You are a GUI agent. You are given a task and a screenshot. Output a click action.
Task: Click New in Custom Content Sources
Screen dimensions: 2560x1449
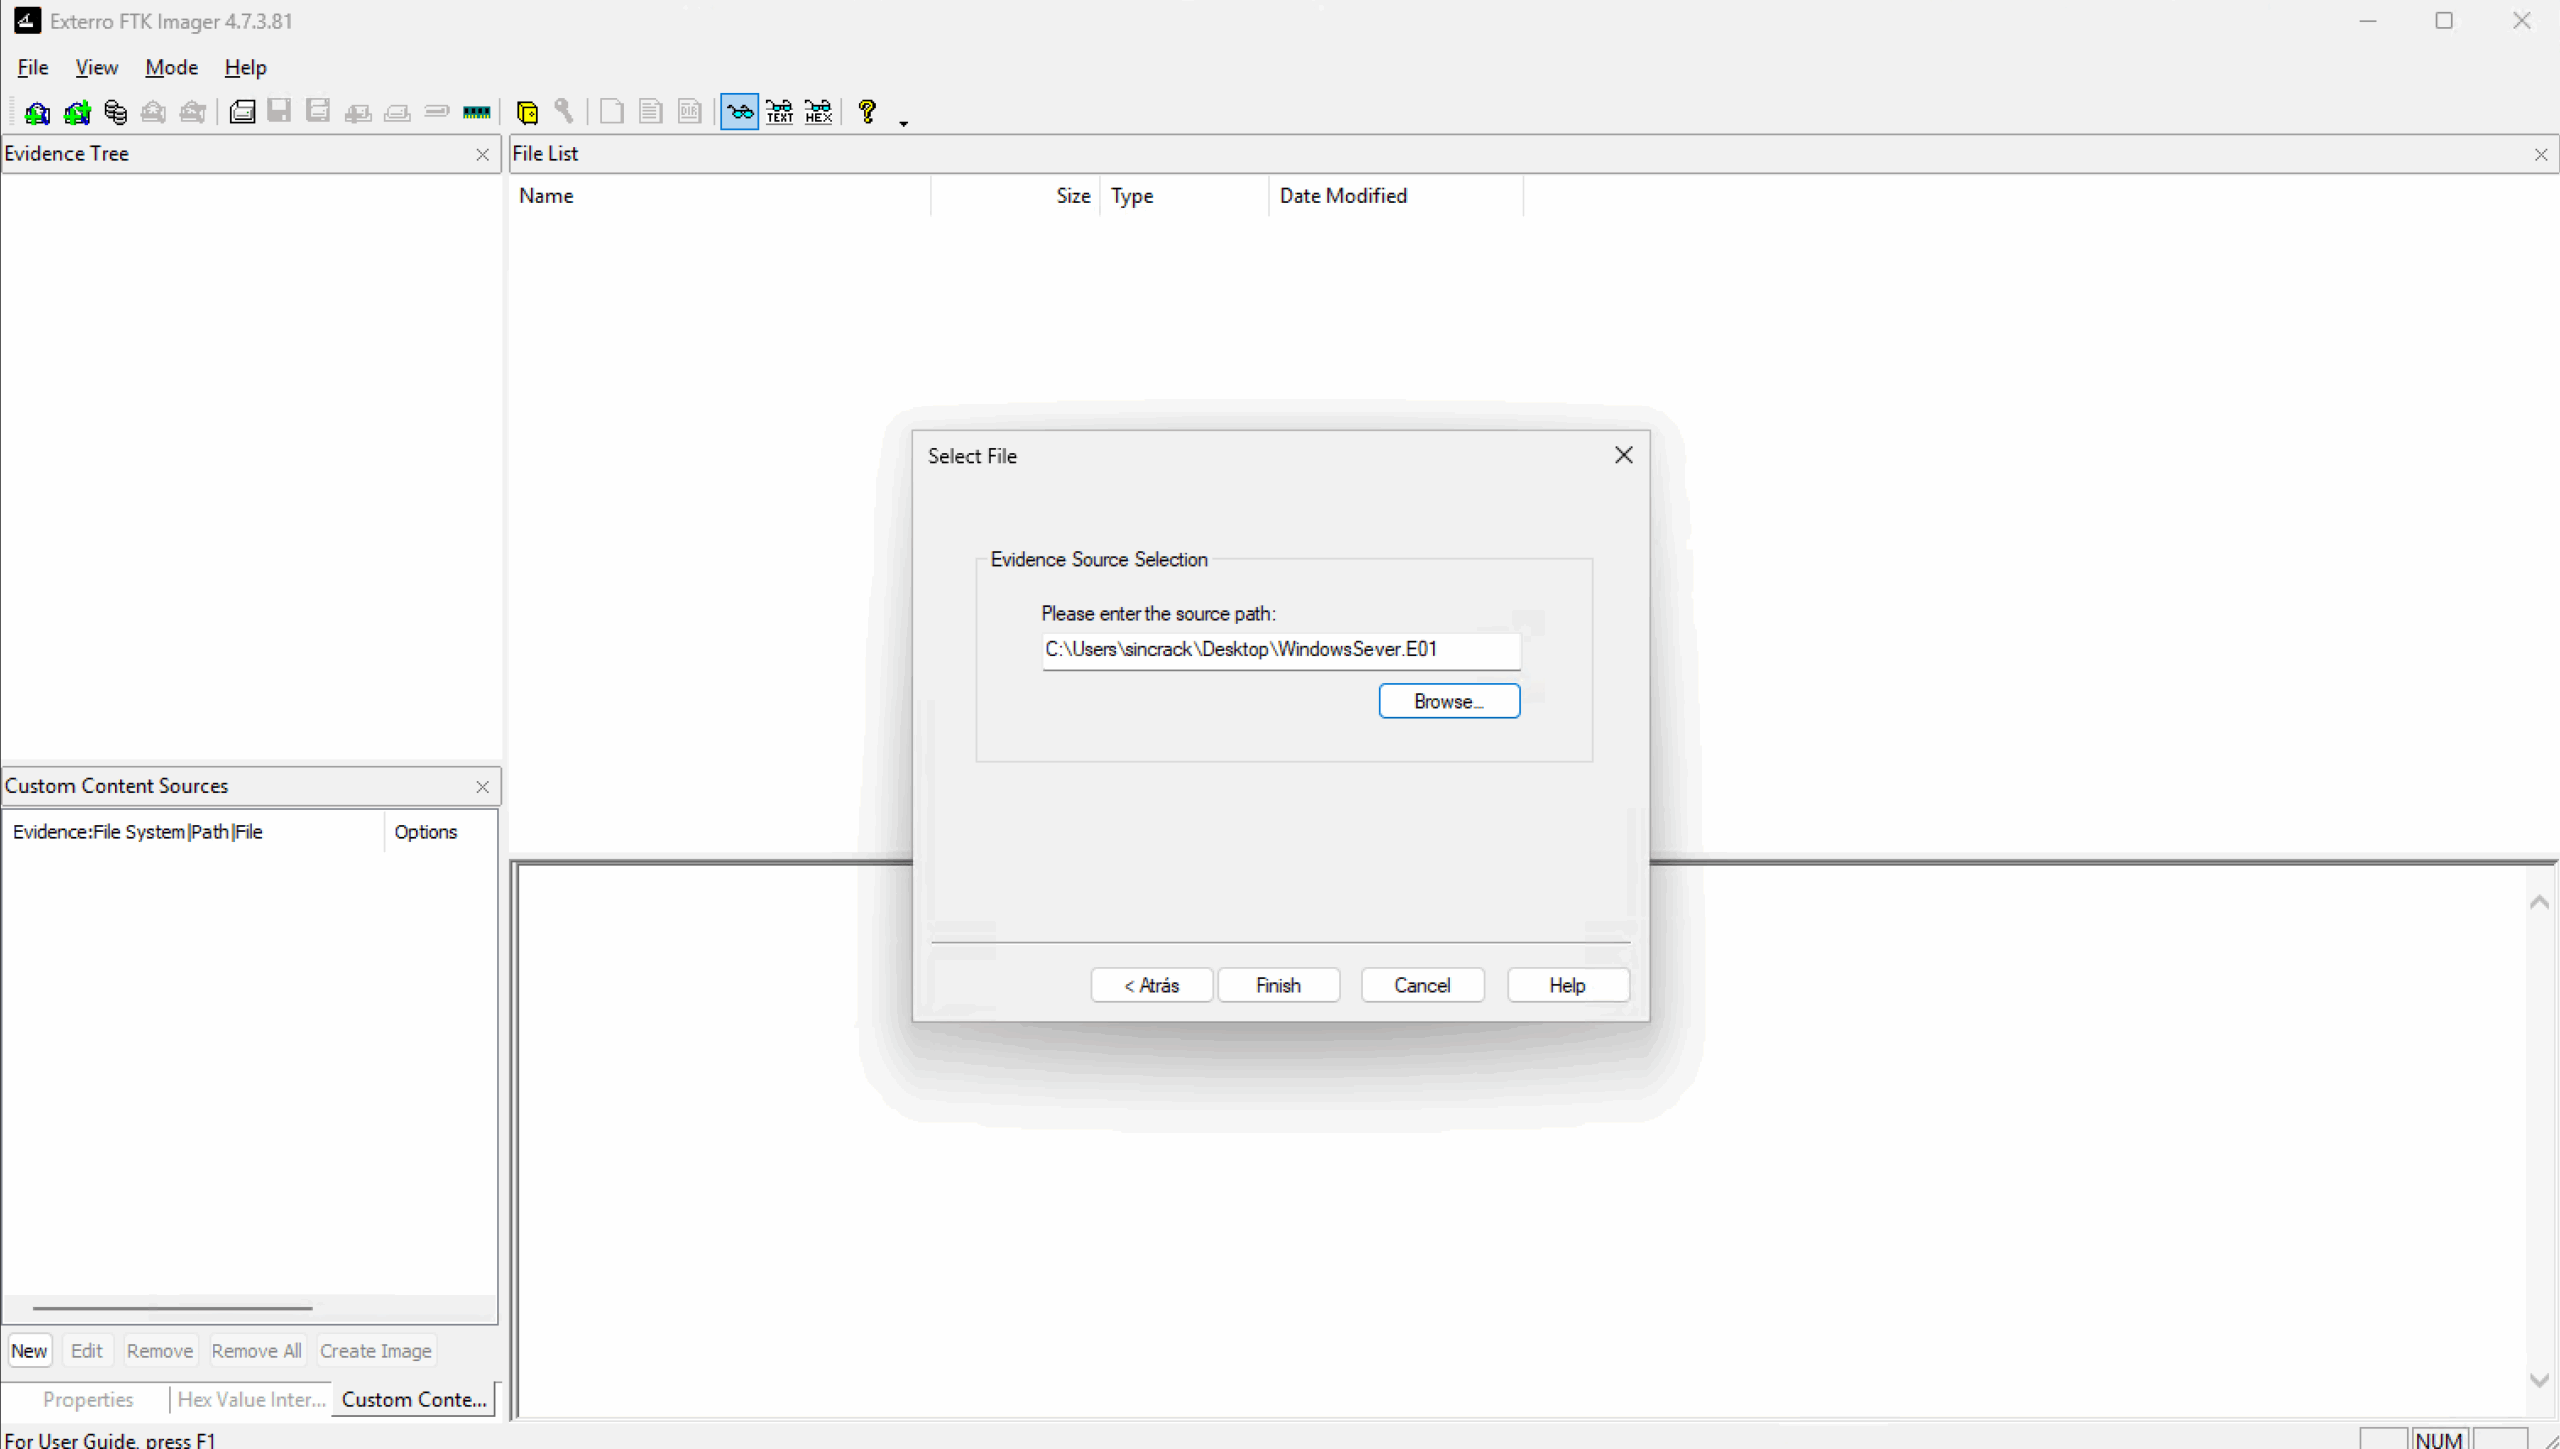point(29,1351)
